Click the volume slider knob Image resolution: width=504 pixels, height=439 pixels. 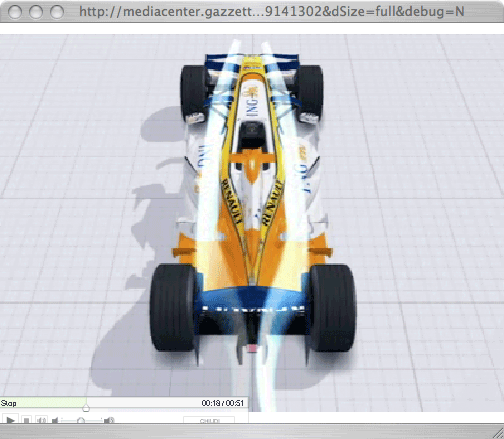pos(81,421)
